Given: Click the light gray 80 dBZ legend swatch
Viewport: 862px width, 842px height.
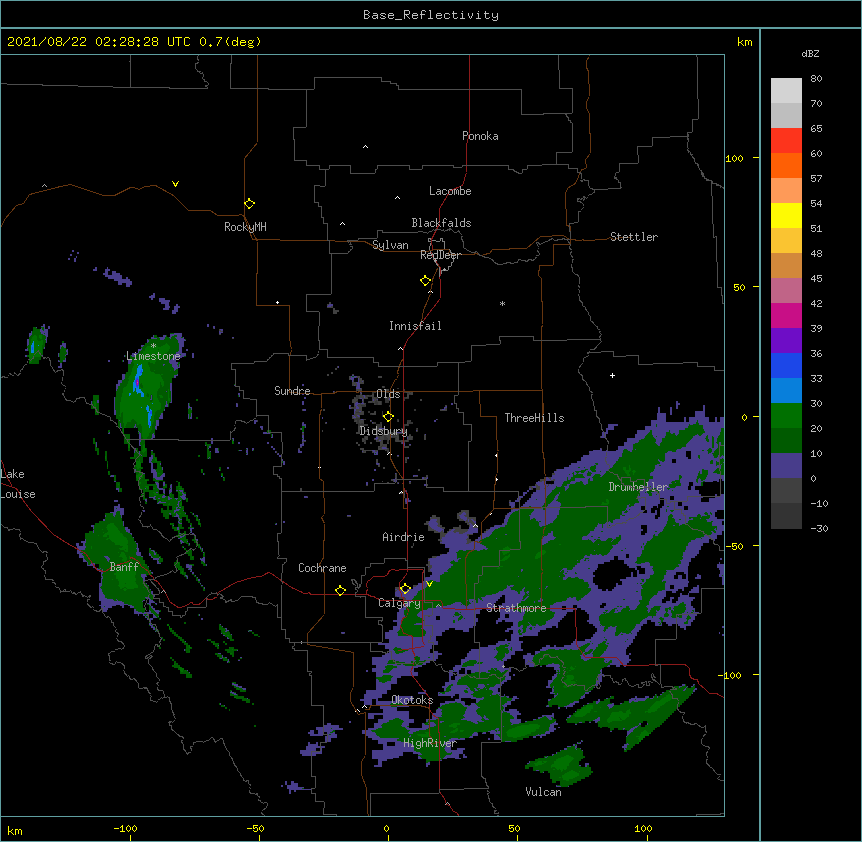Looking at the screenshot, I should 786,91.
